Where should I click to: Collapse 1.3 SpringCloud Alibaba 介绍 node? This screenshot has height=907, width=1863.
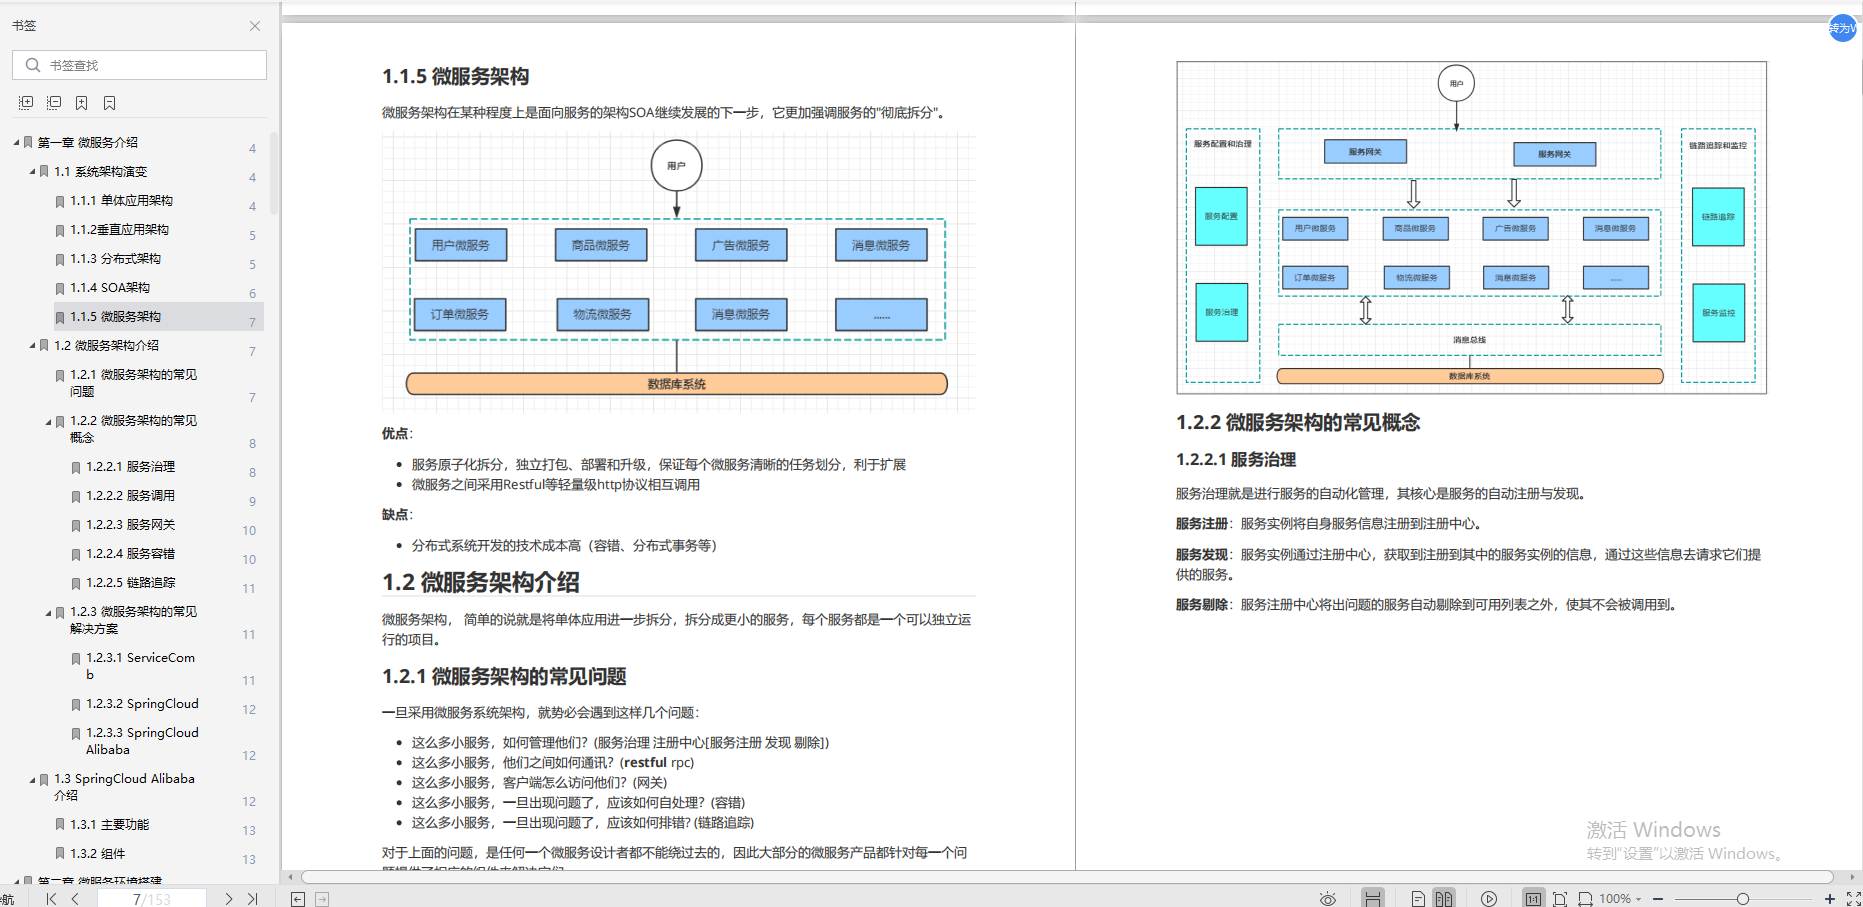click(33, 779)
